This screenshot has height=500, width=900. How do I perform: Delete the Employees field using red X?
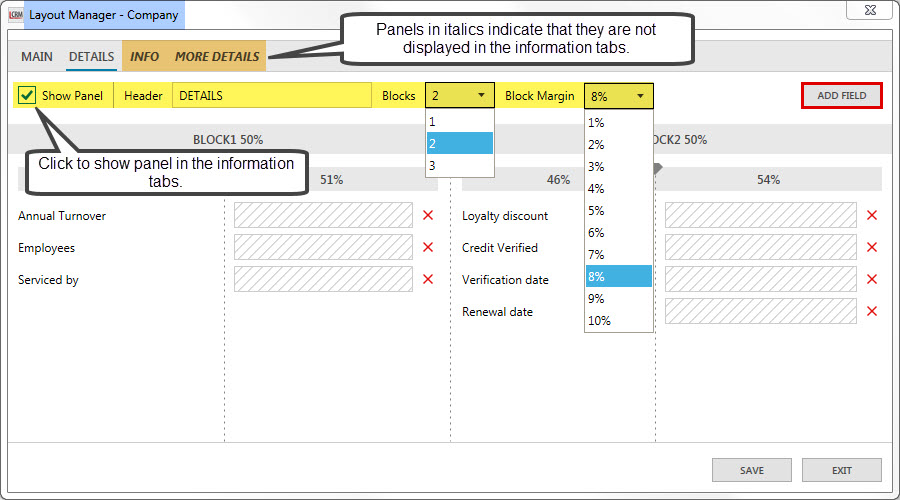[x=428, y=248]
